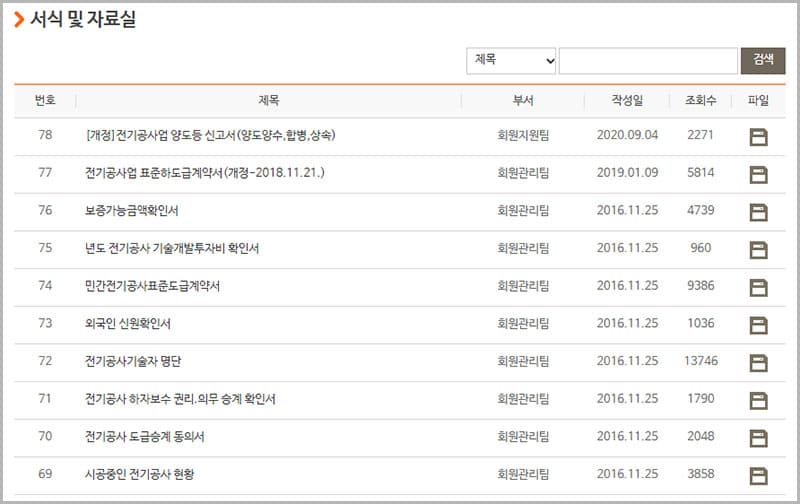Download file for post number 71
Viewport: 800px width, 504px height.
758,400
